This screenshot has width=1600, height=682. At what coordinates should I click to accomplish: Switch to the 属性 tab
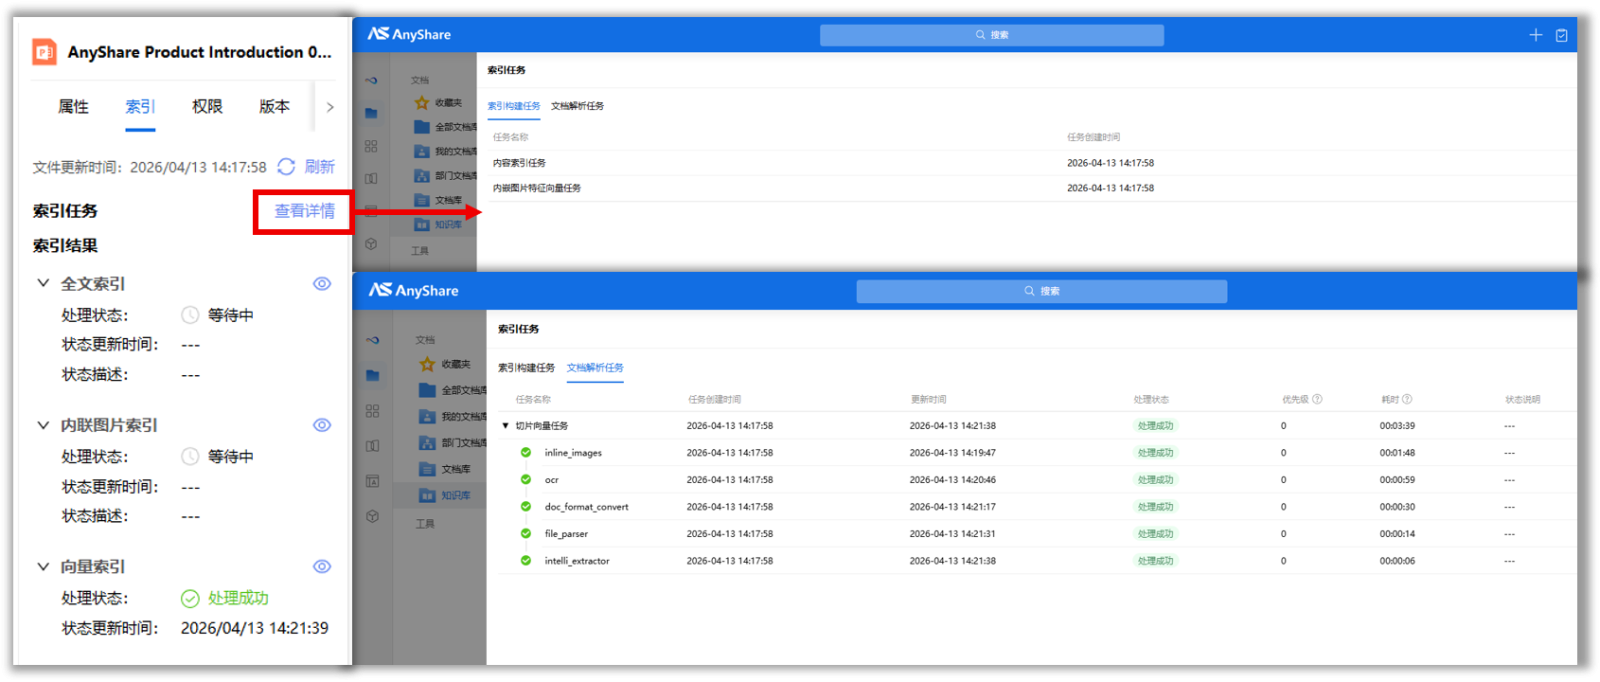point(73,107)
